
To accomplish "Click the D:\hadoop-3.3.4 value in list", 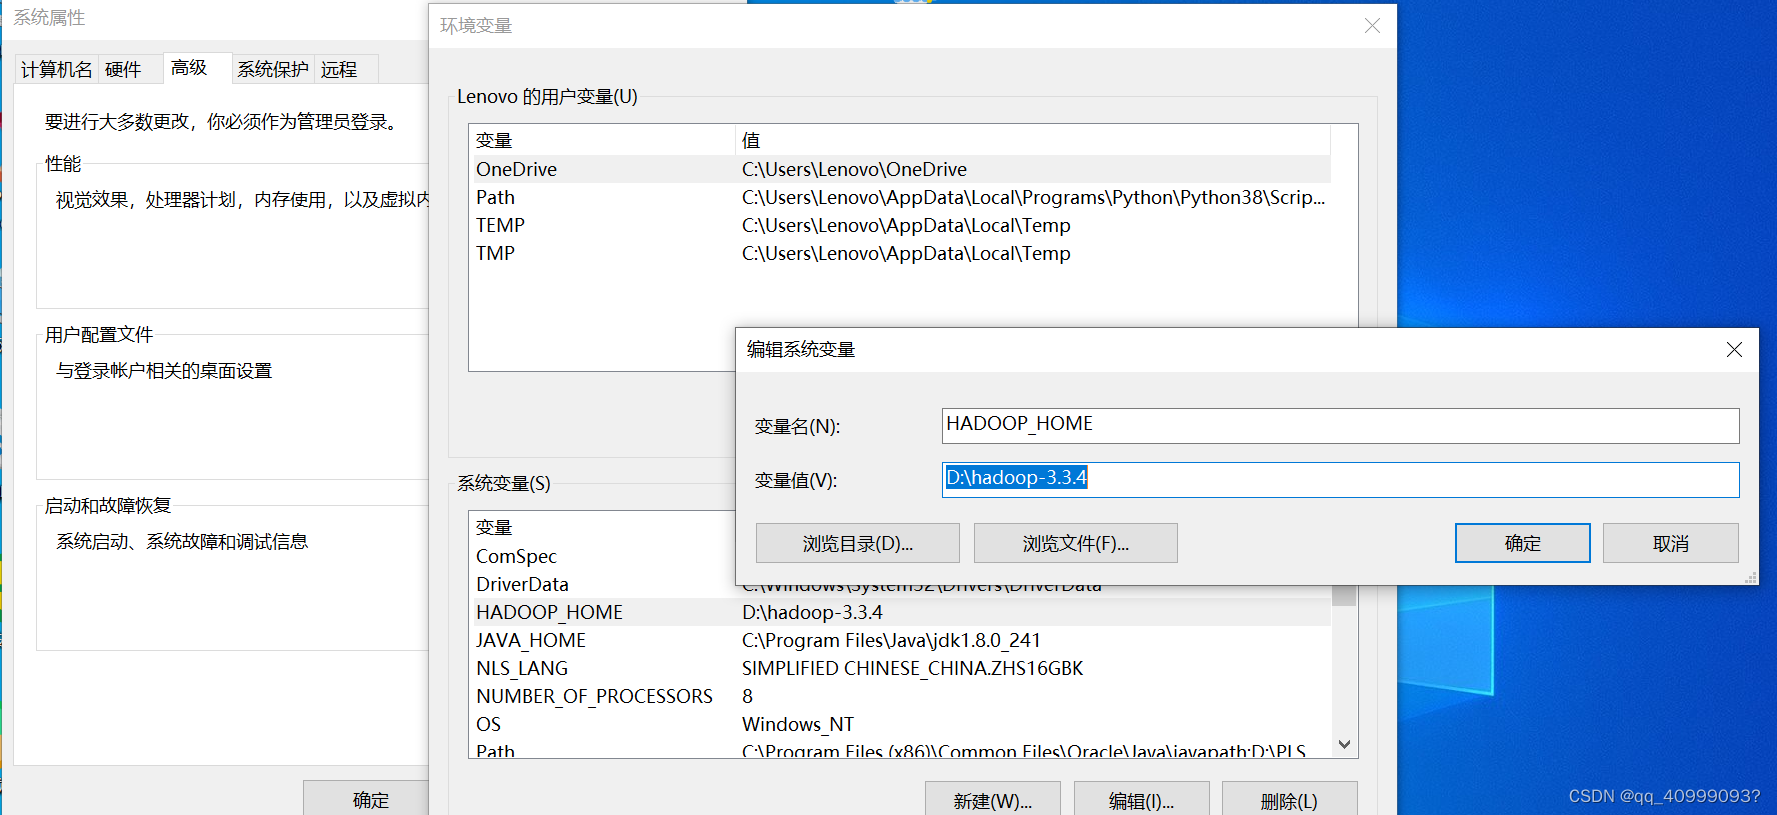I will tap(812, 612).
